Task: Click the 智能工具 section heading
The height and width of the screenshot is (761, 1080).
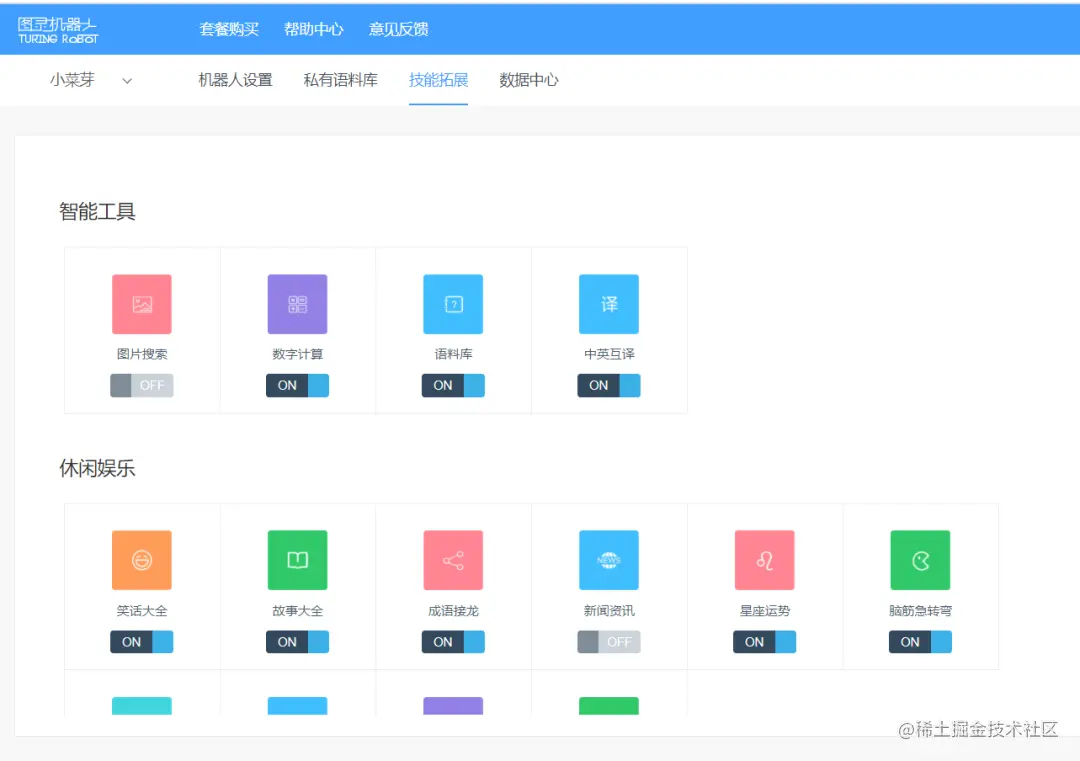Action: coord(97,211)
